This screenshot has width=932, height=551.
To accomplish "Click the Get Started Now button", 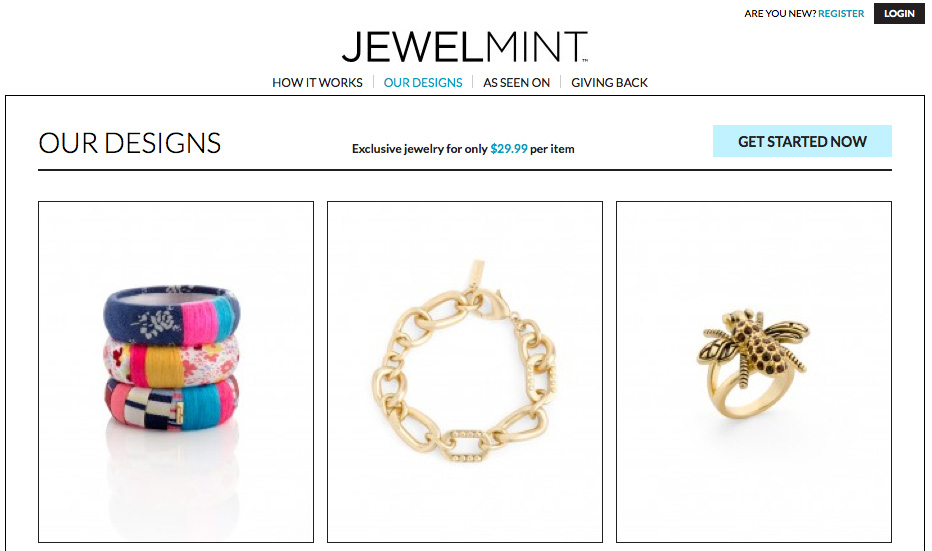I will point(802,141).
